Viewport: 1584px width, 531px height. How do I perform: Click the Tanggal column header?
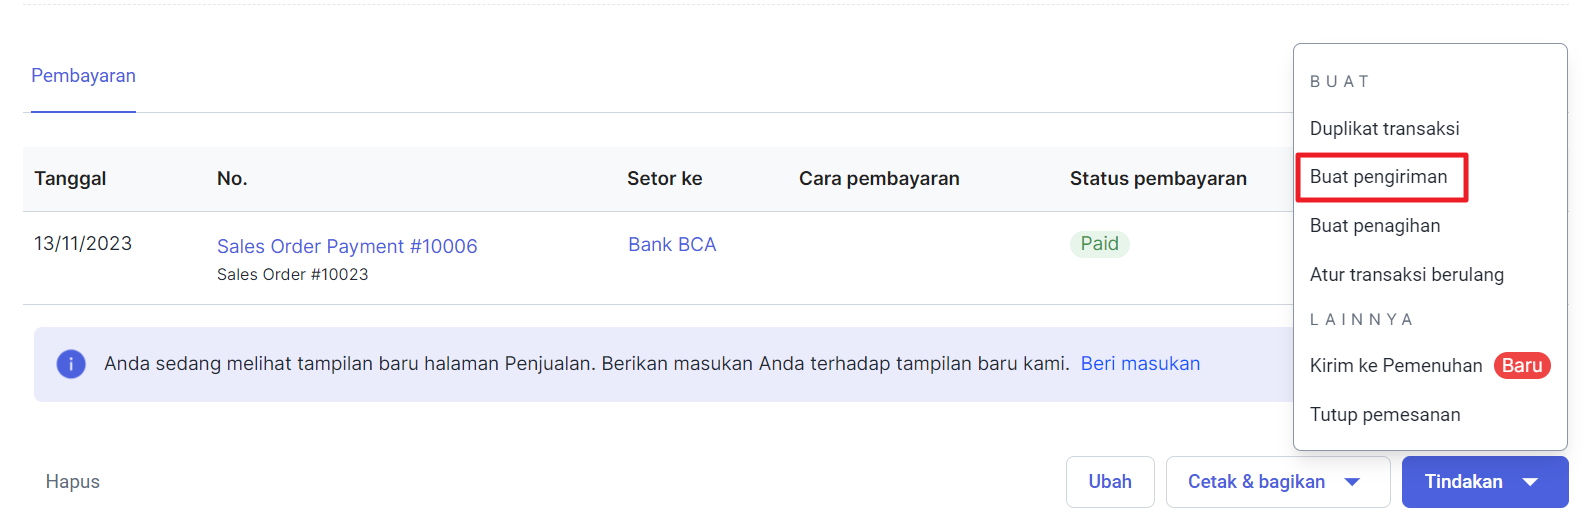tap(70, 179)
